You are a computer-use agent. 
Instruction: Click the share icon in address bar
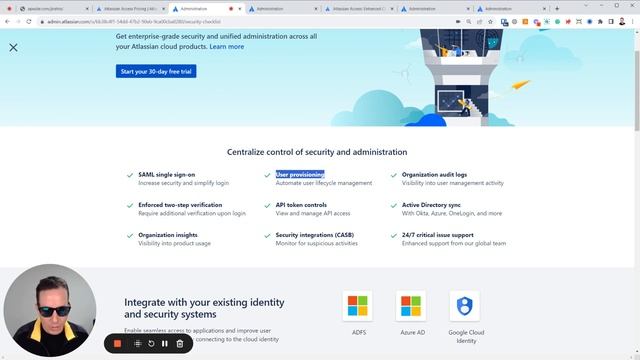(x=479, y=22)
